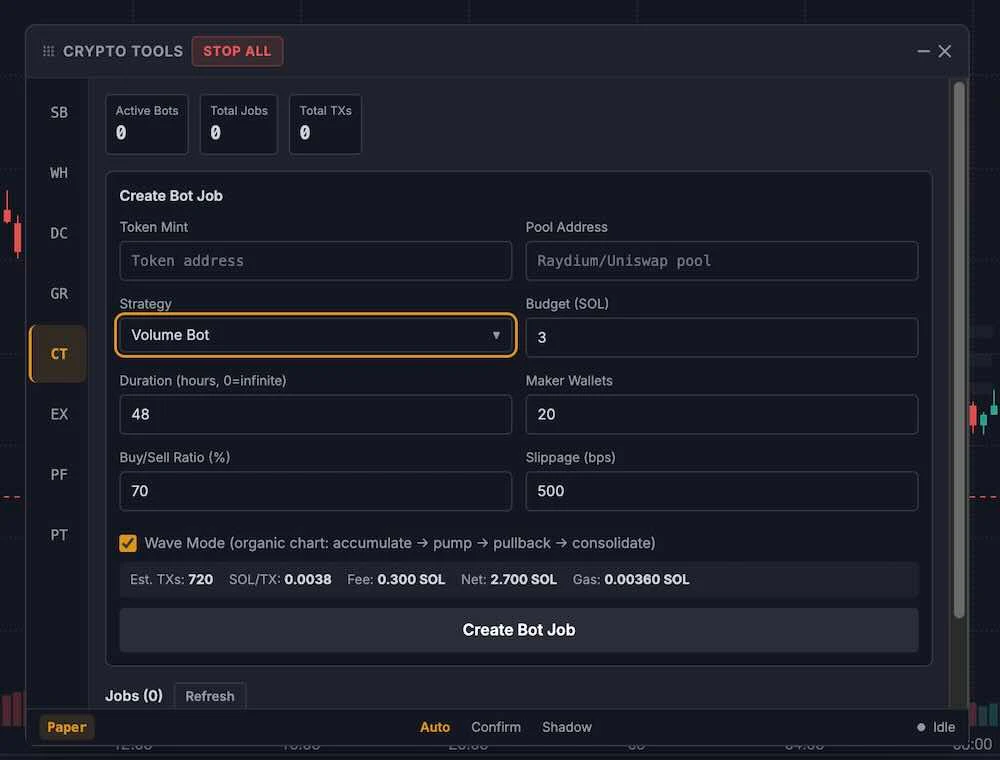Click the Wave Mode description label

coord(400,543)
